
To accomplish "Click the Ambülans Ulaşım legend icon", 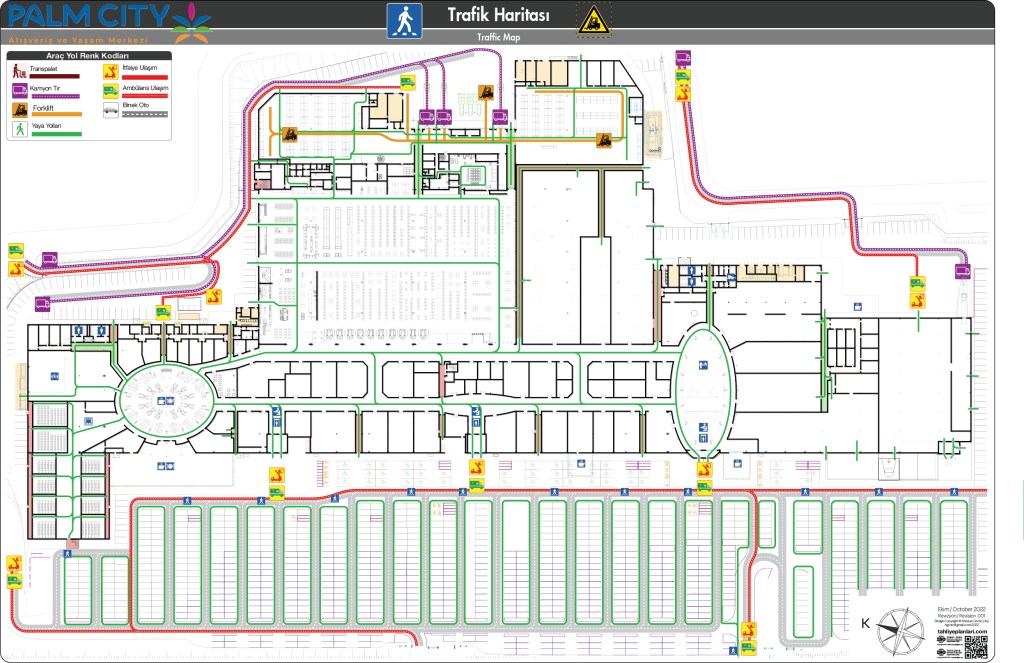I will coord(111,90).
